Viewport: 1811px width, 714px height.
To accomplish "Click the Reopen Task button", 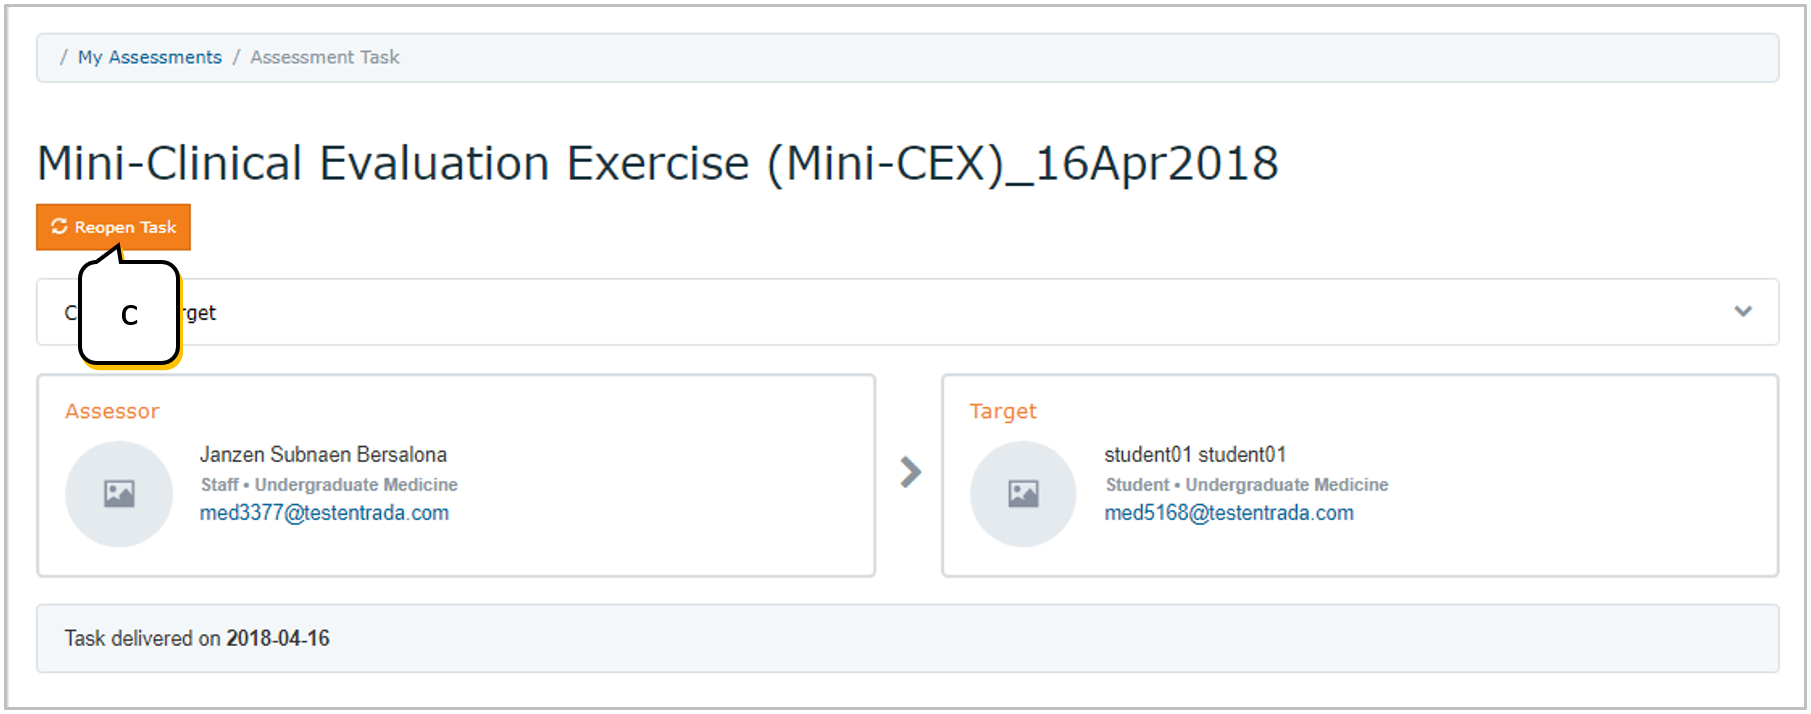I will (x=113, y=227).
